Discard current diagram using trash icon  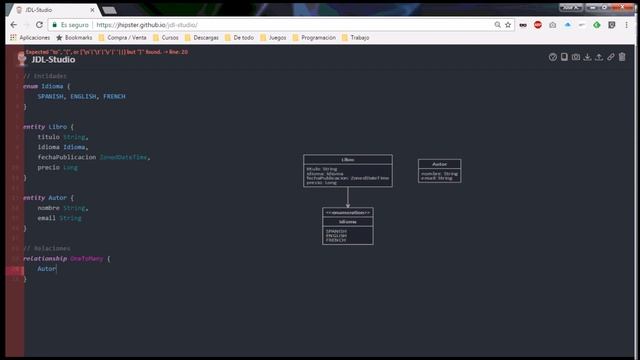622,57
